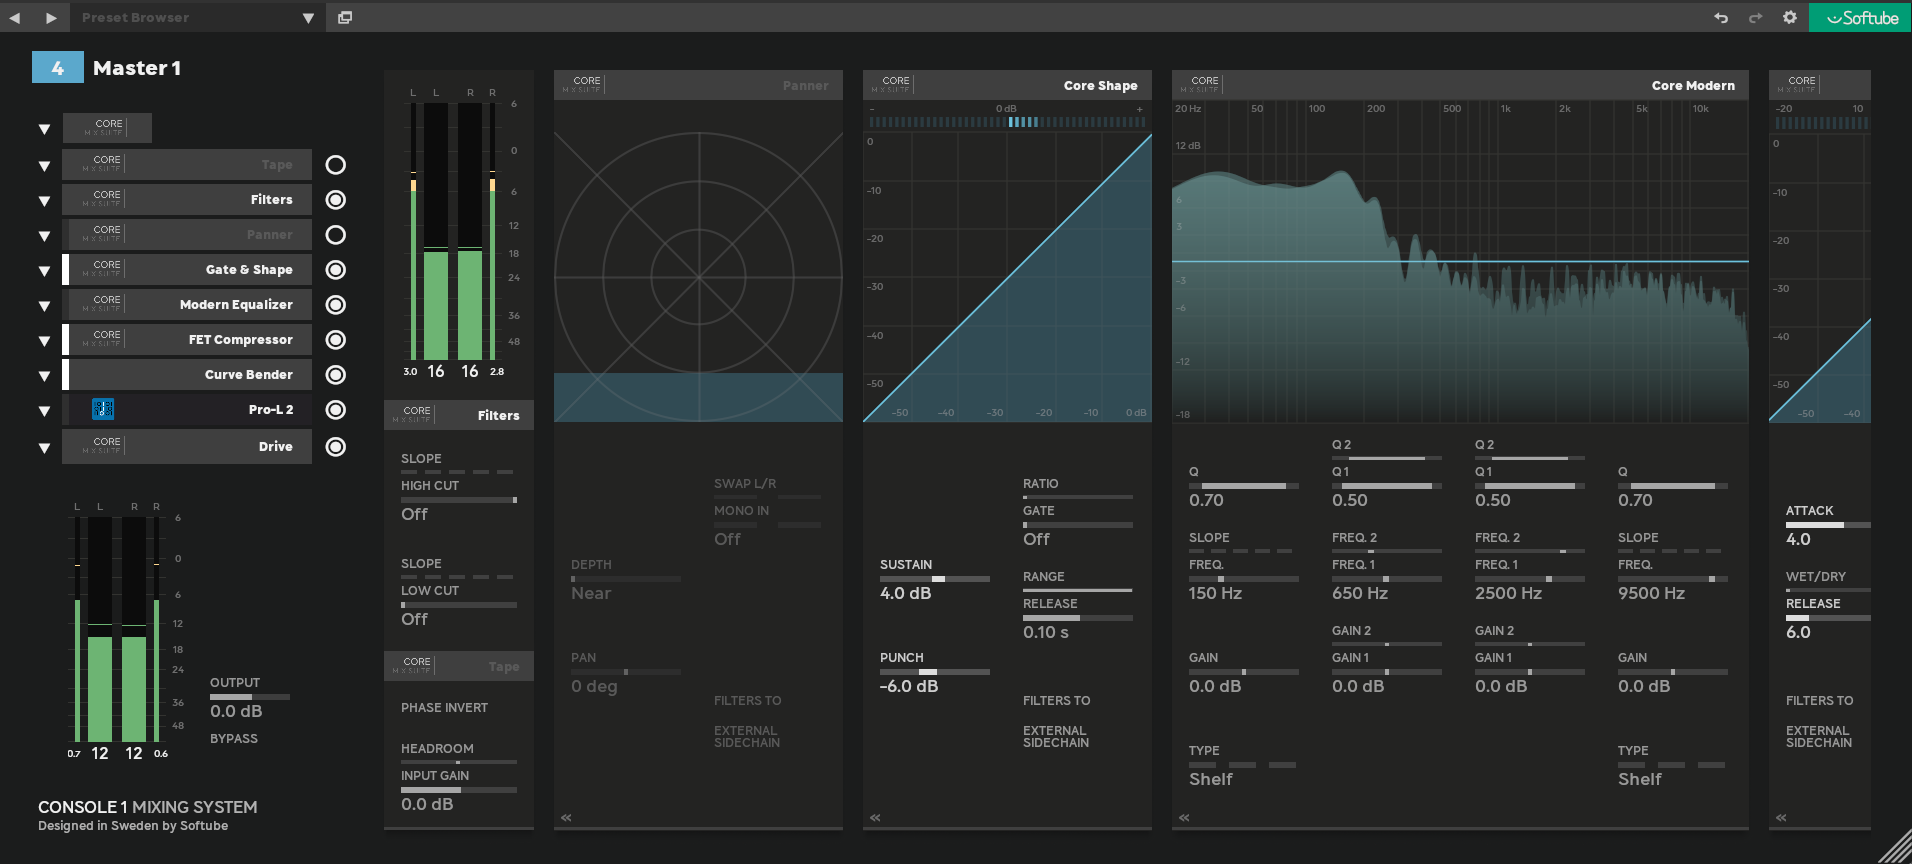Click PHASE INVERT in Tape section
This screenshot has width=1912, height=864.
pyautogui.click(x=445, y=708)
